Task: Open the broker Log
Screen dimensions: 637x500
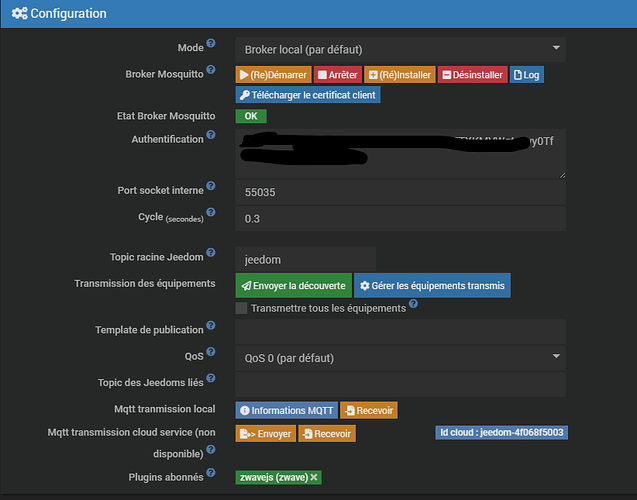Action: point(527,75)
